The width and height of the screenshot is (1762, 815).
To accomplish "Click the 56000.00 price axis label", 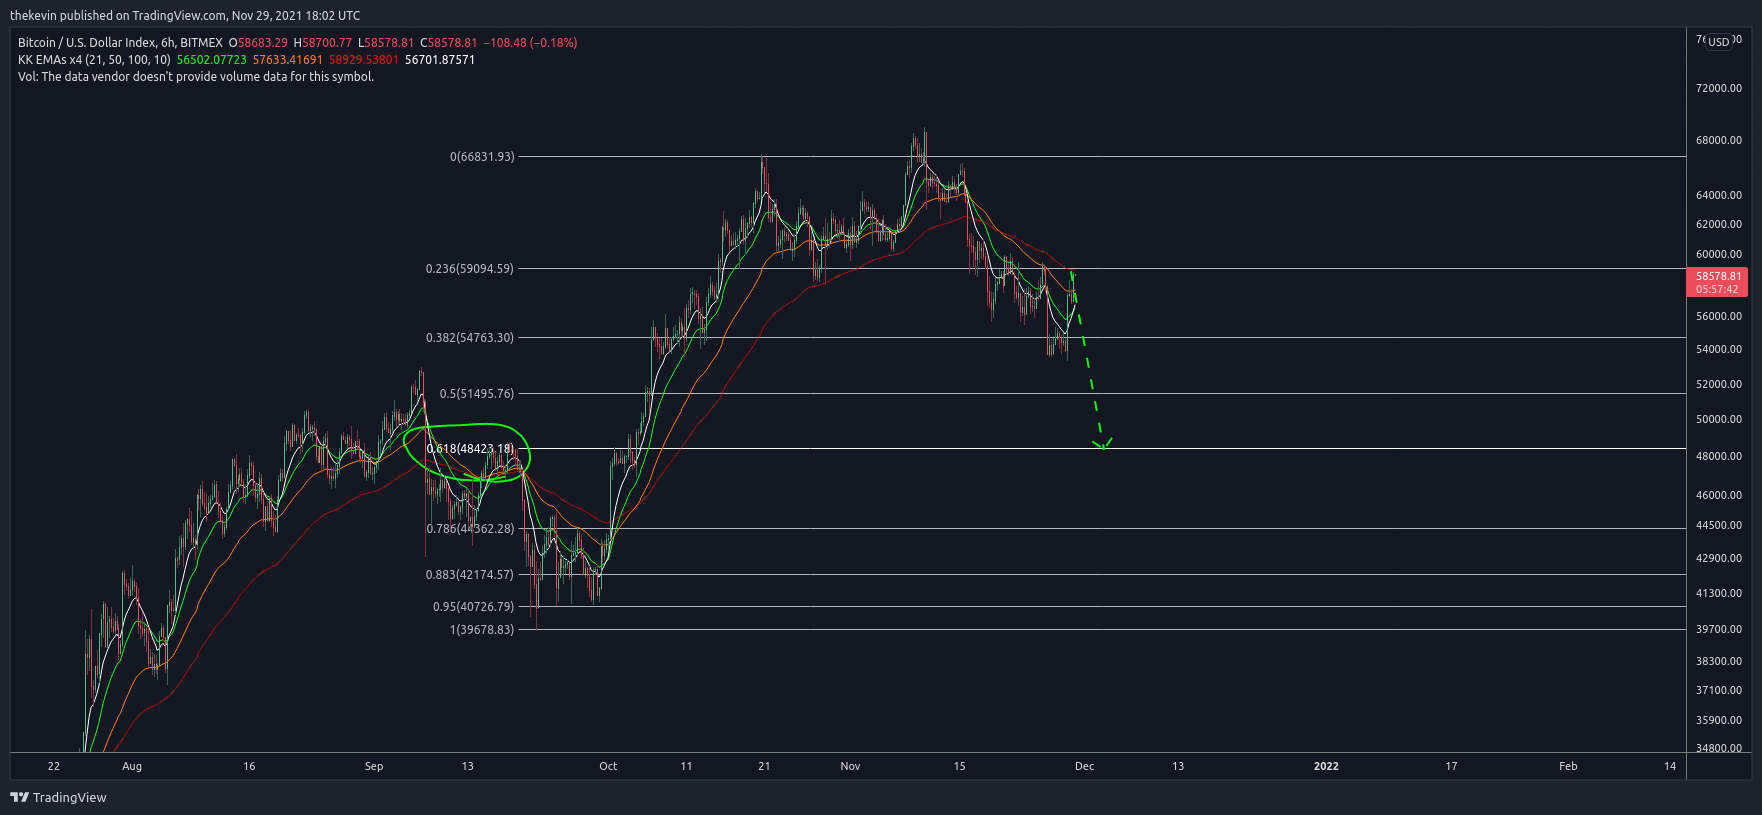I will pos(1719,316).
